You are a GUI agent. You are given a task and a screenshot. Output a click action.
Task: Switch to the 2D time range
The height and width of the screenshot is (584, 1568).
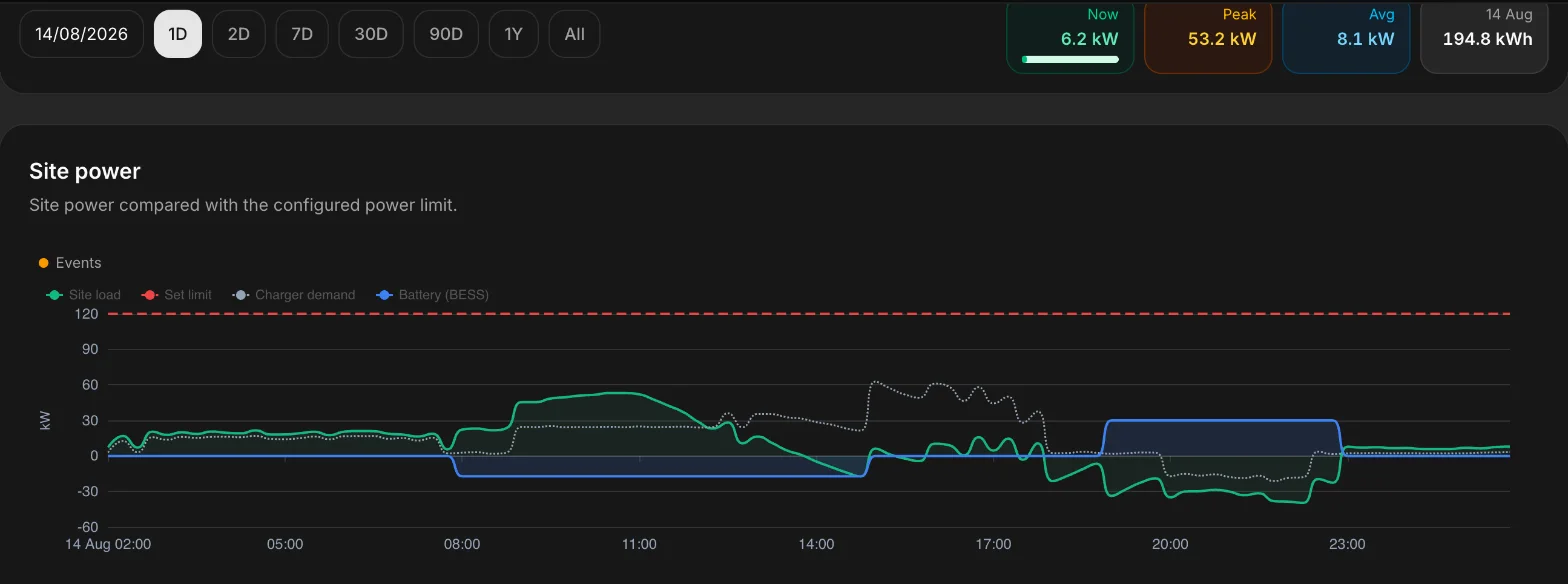238,34
